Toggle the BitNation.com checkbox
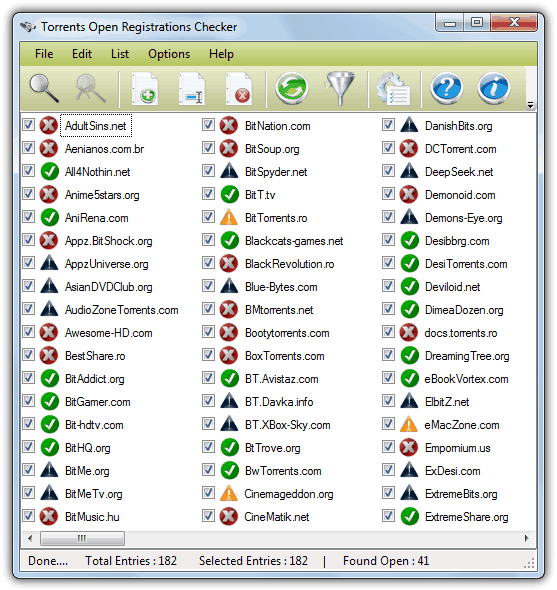557x590 pixels. tap(208, 125)
